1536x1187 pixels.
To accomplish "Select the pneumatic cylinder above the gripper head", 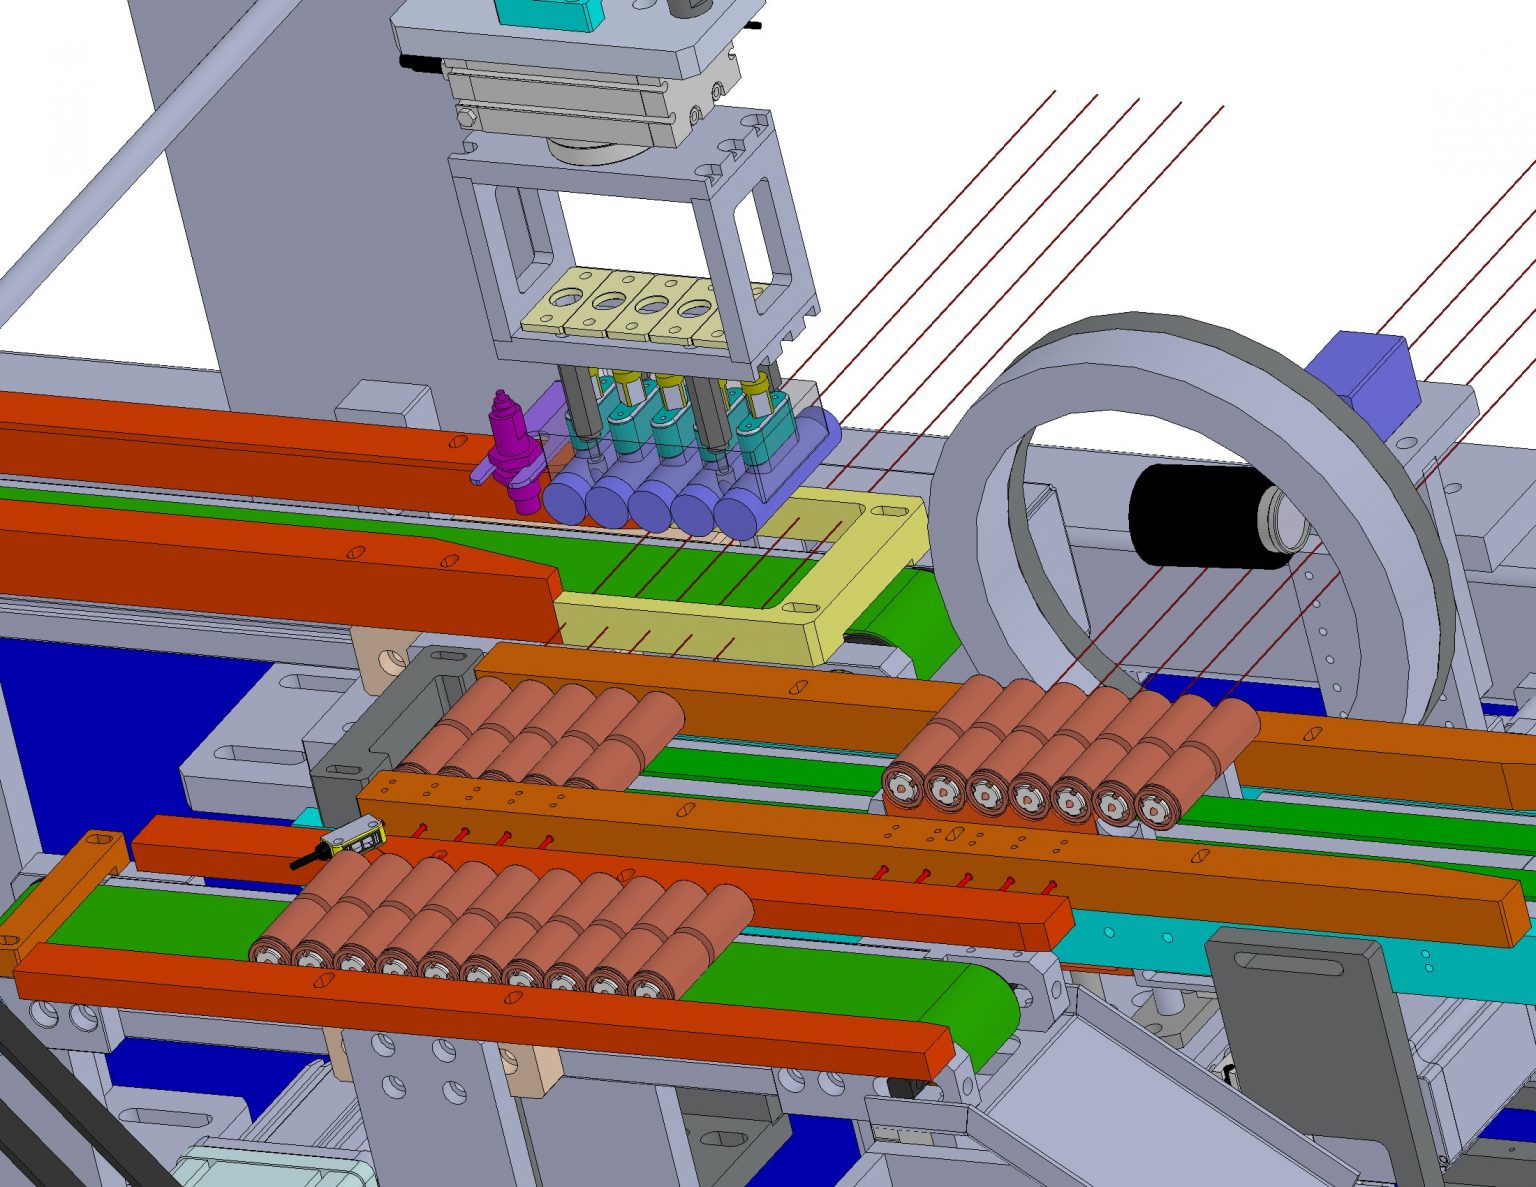I will click(560, 95).
